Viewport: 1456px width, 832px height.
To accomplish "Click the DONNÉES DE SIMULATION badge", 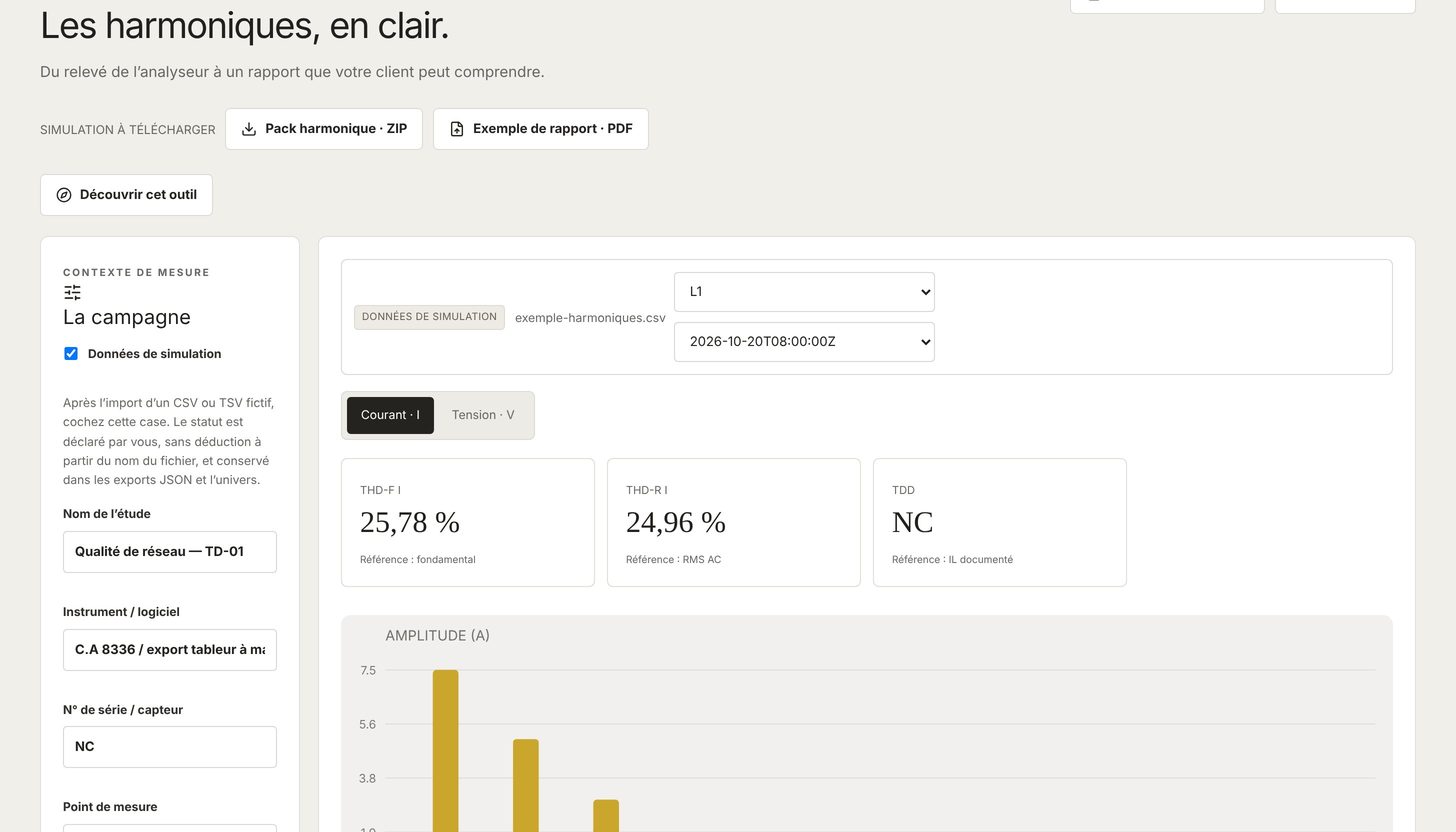I will pos(429,317).
